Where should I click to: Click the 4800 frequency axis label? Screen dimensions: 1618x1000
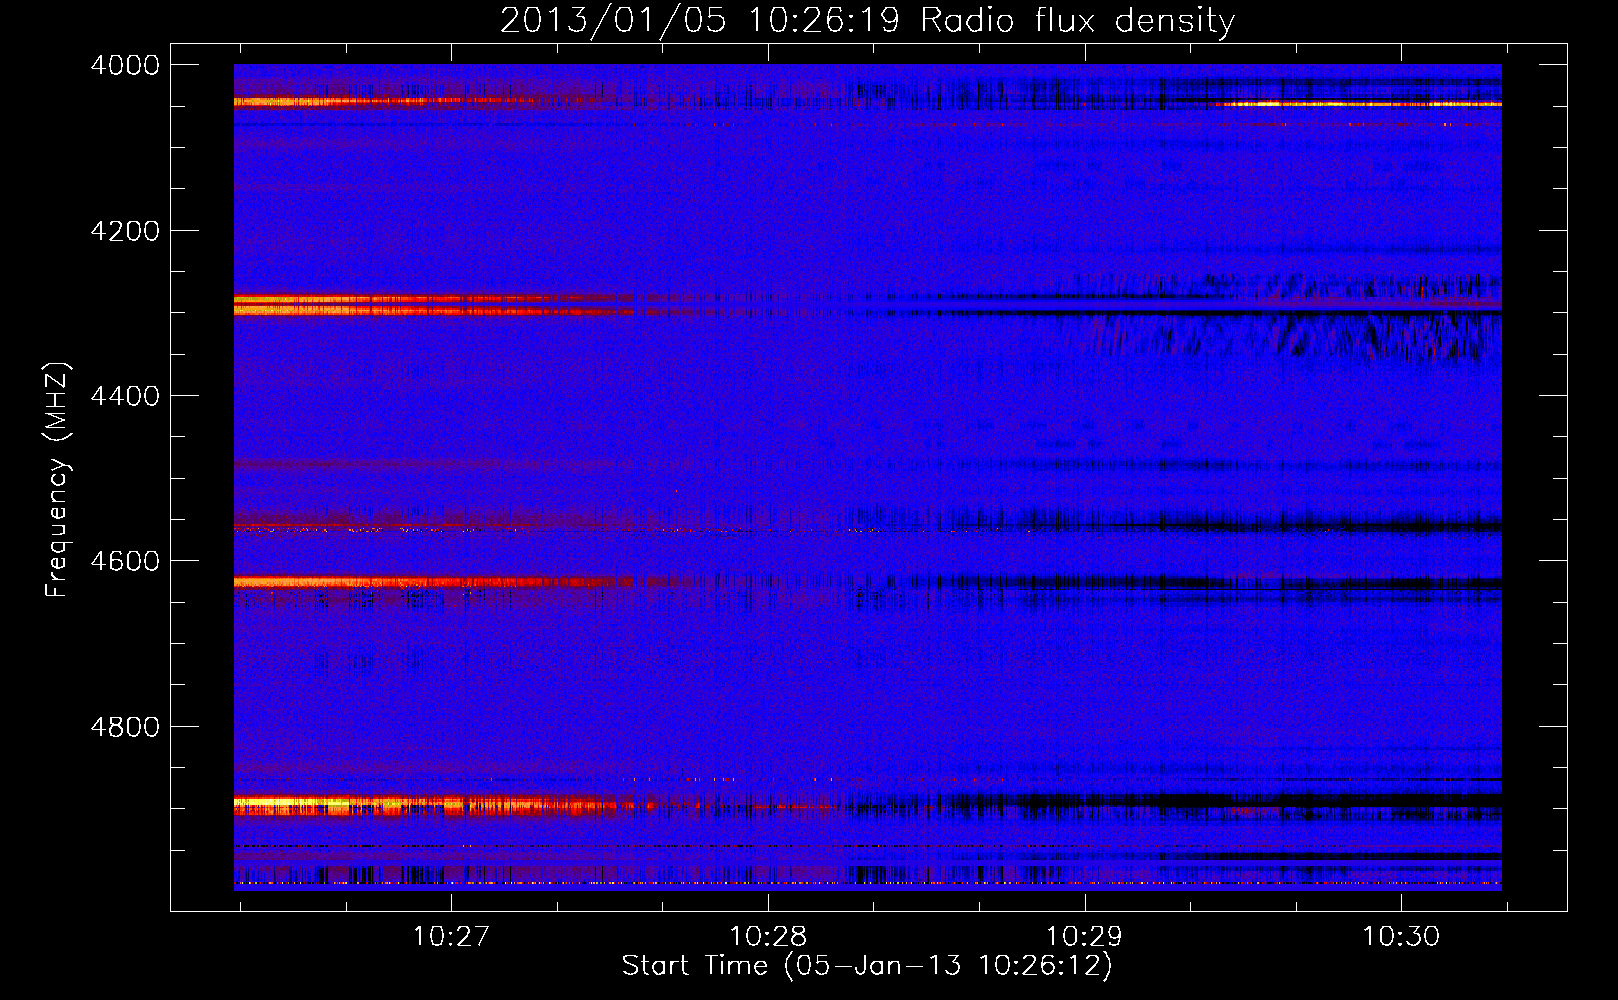(125, 727)
